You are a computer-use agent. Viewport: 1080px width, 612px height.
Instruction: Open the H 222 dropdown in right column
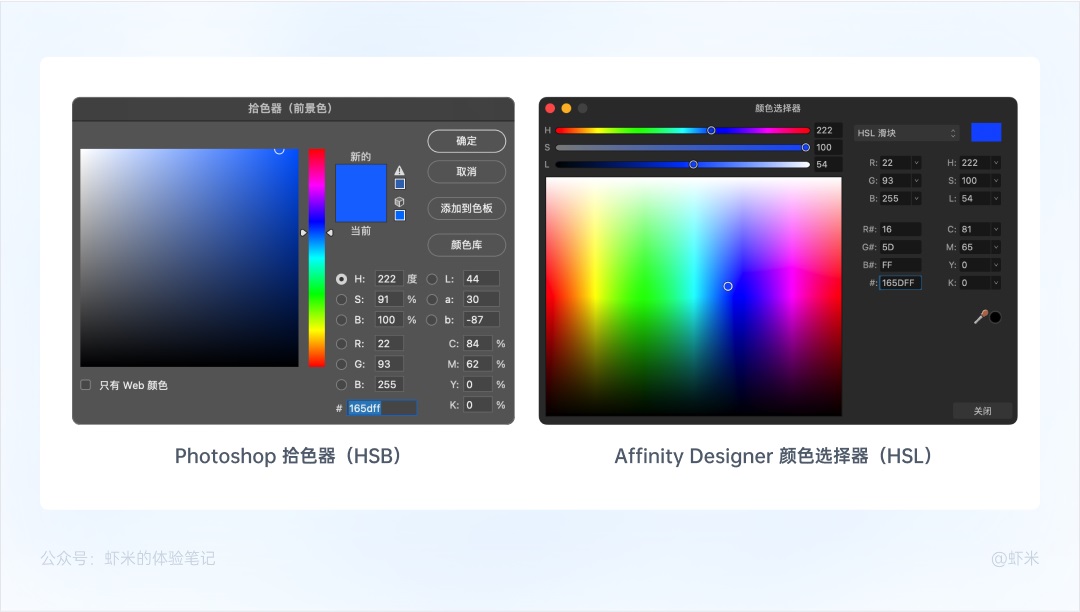coord(996,162)
